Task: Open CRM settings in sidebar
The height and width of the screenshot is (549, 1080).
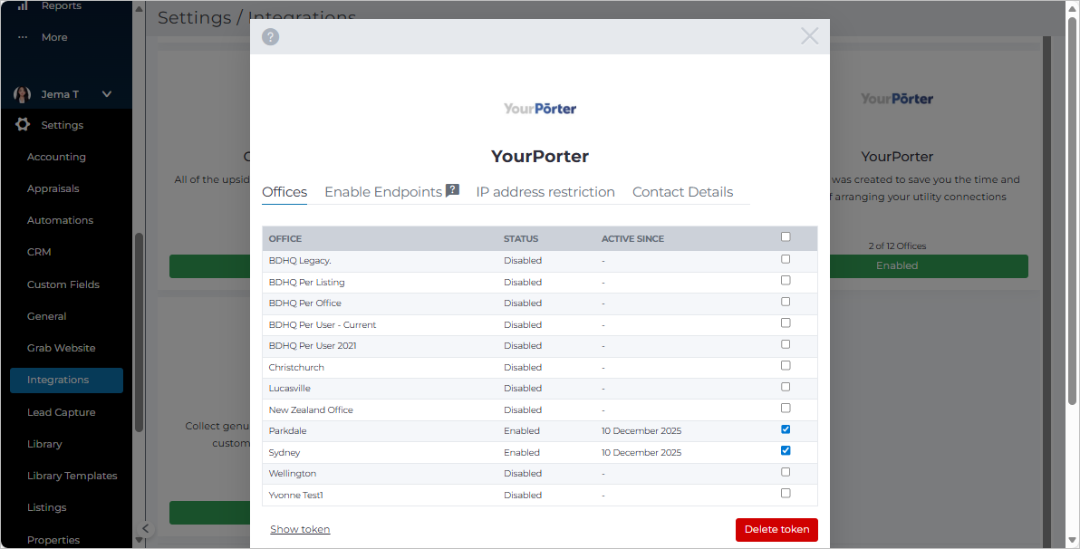Action: [39, 252]
